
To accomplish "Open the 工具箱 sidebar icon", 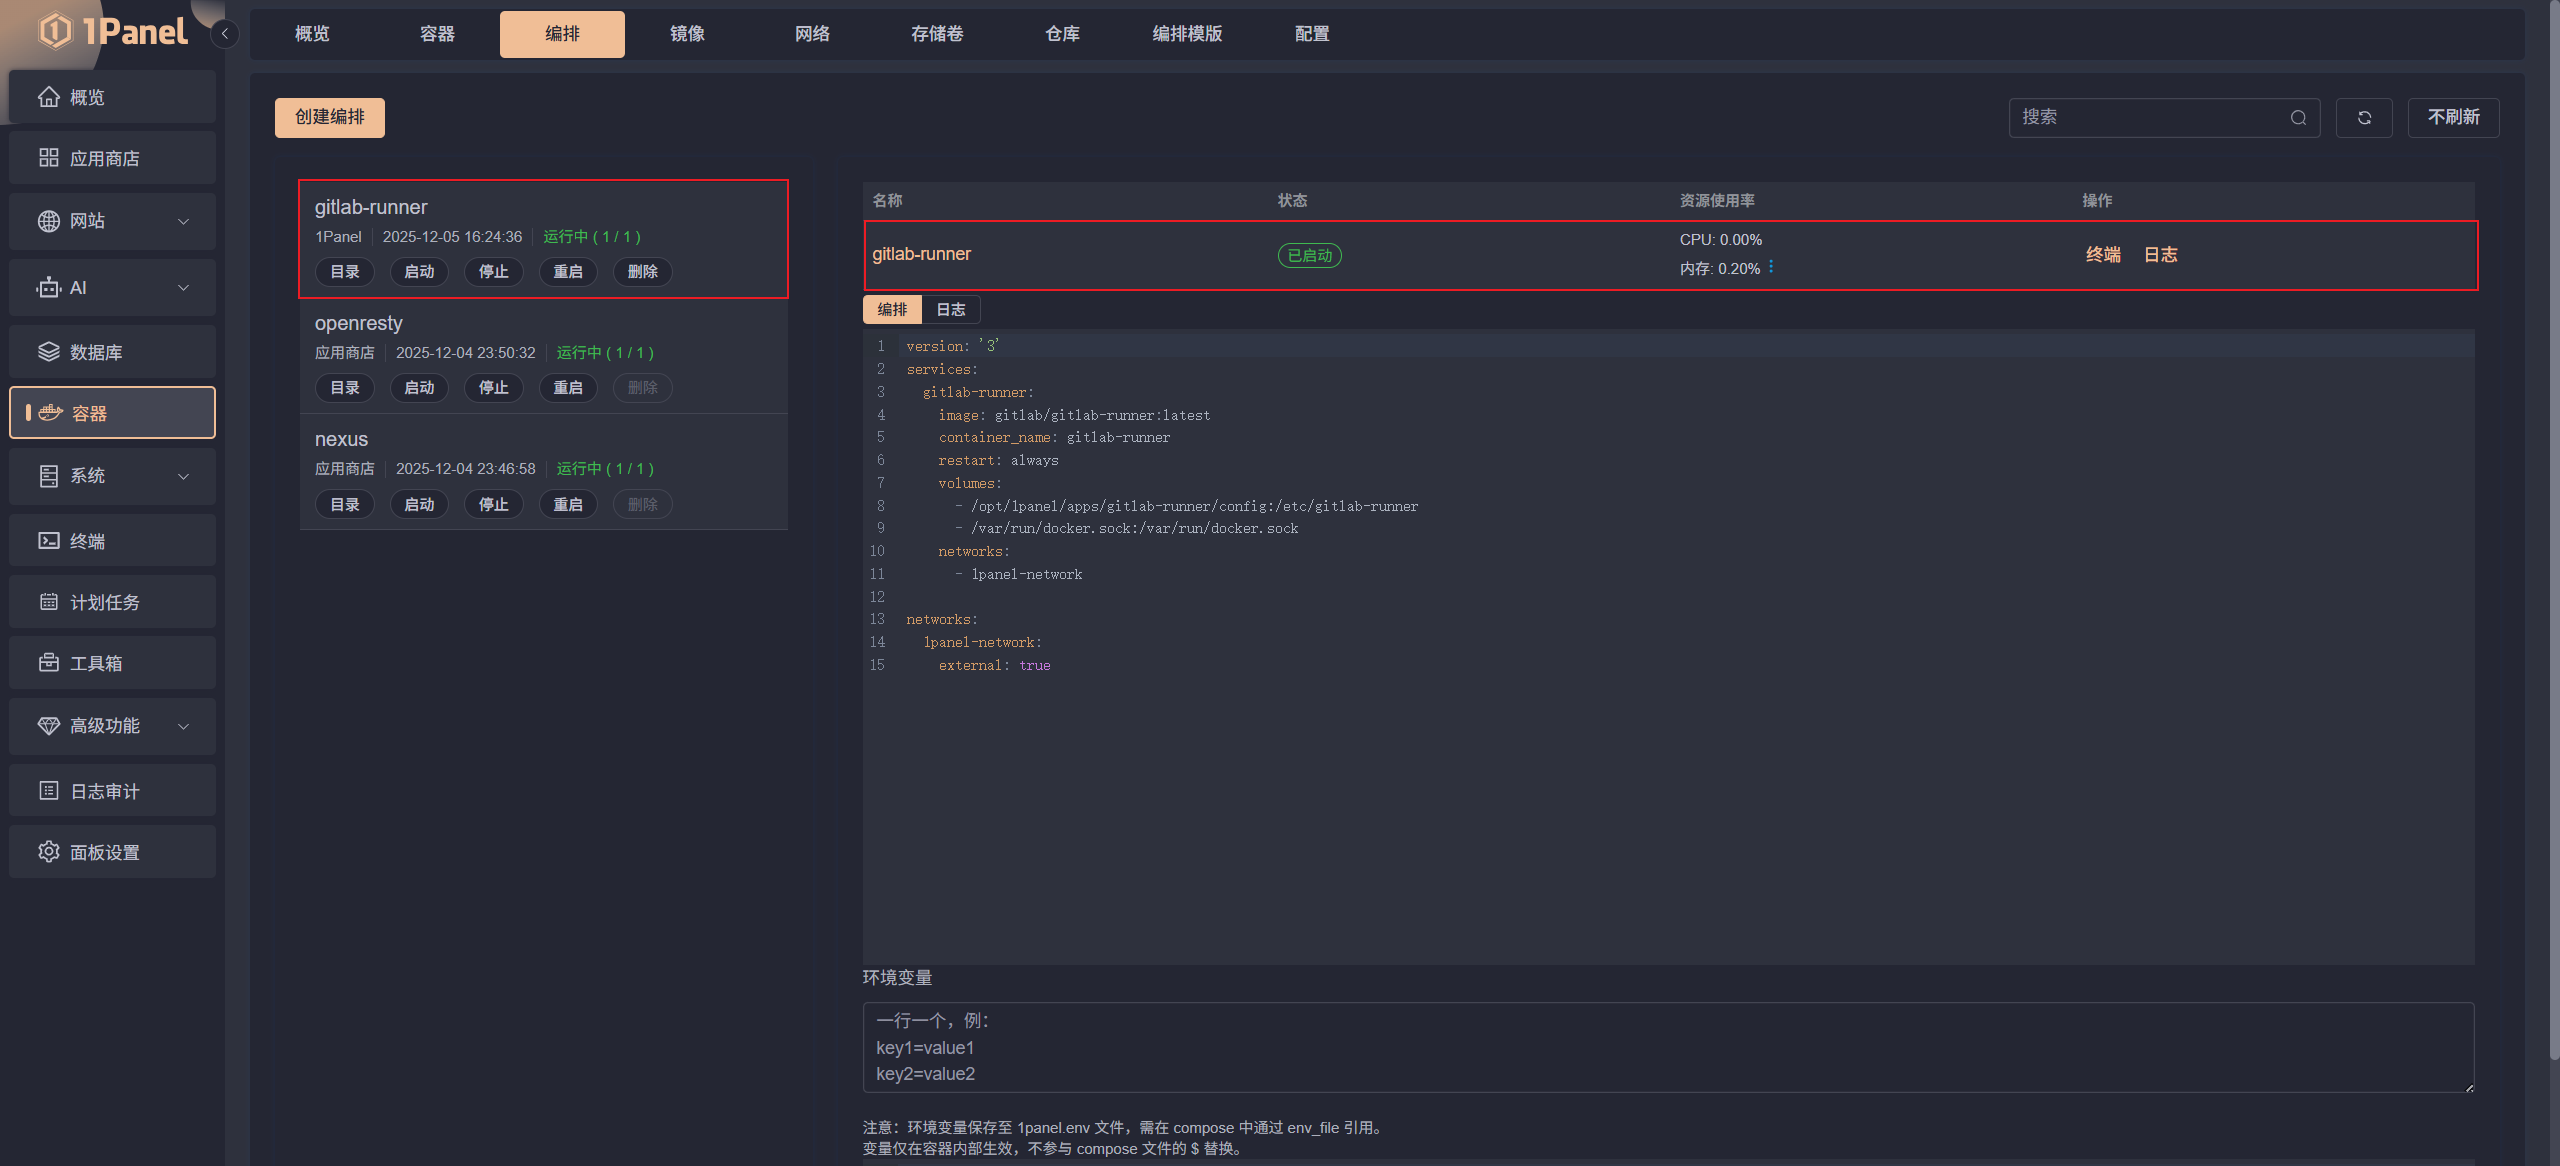I will coord(50,662).
